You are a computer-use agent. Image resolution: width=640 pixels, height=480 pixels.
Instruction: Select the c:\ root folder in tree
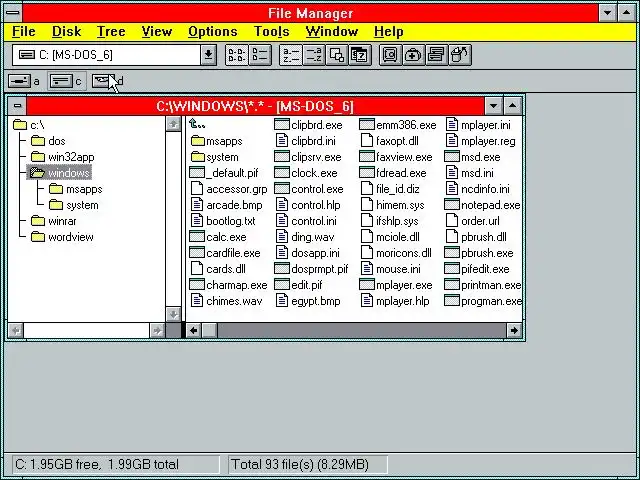[29, 125]
